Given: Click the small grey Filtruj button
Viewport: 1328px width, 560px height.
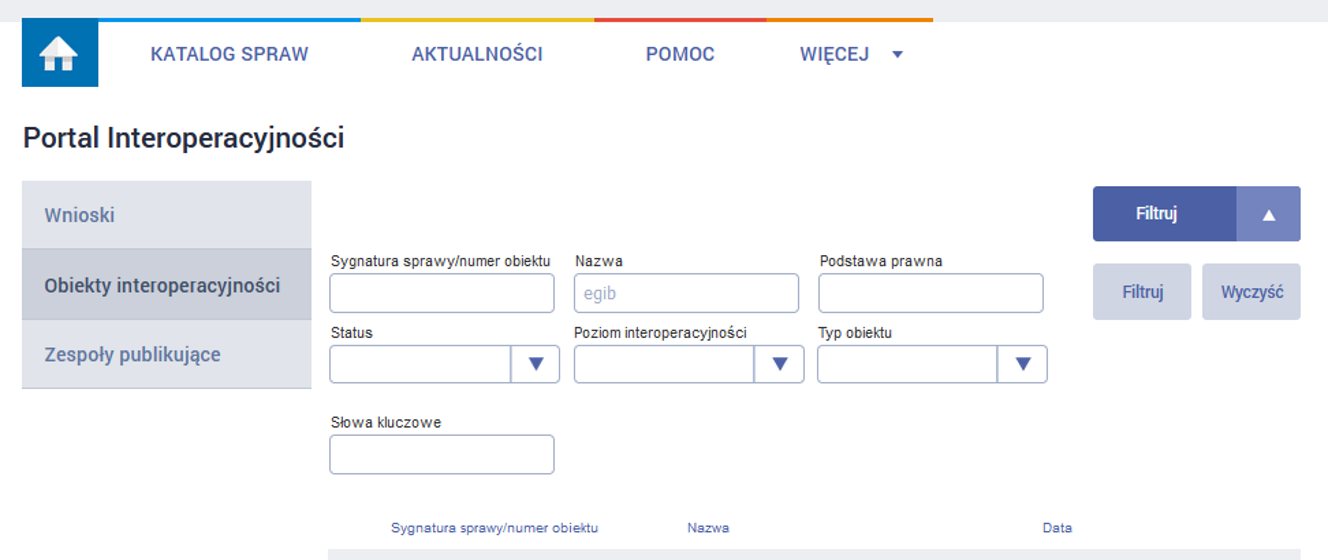Looking at the screenshot, I should click(1141, 292).
